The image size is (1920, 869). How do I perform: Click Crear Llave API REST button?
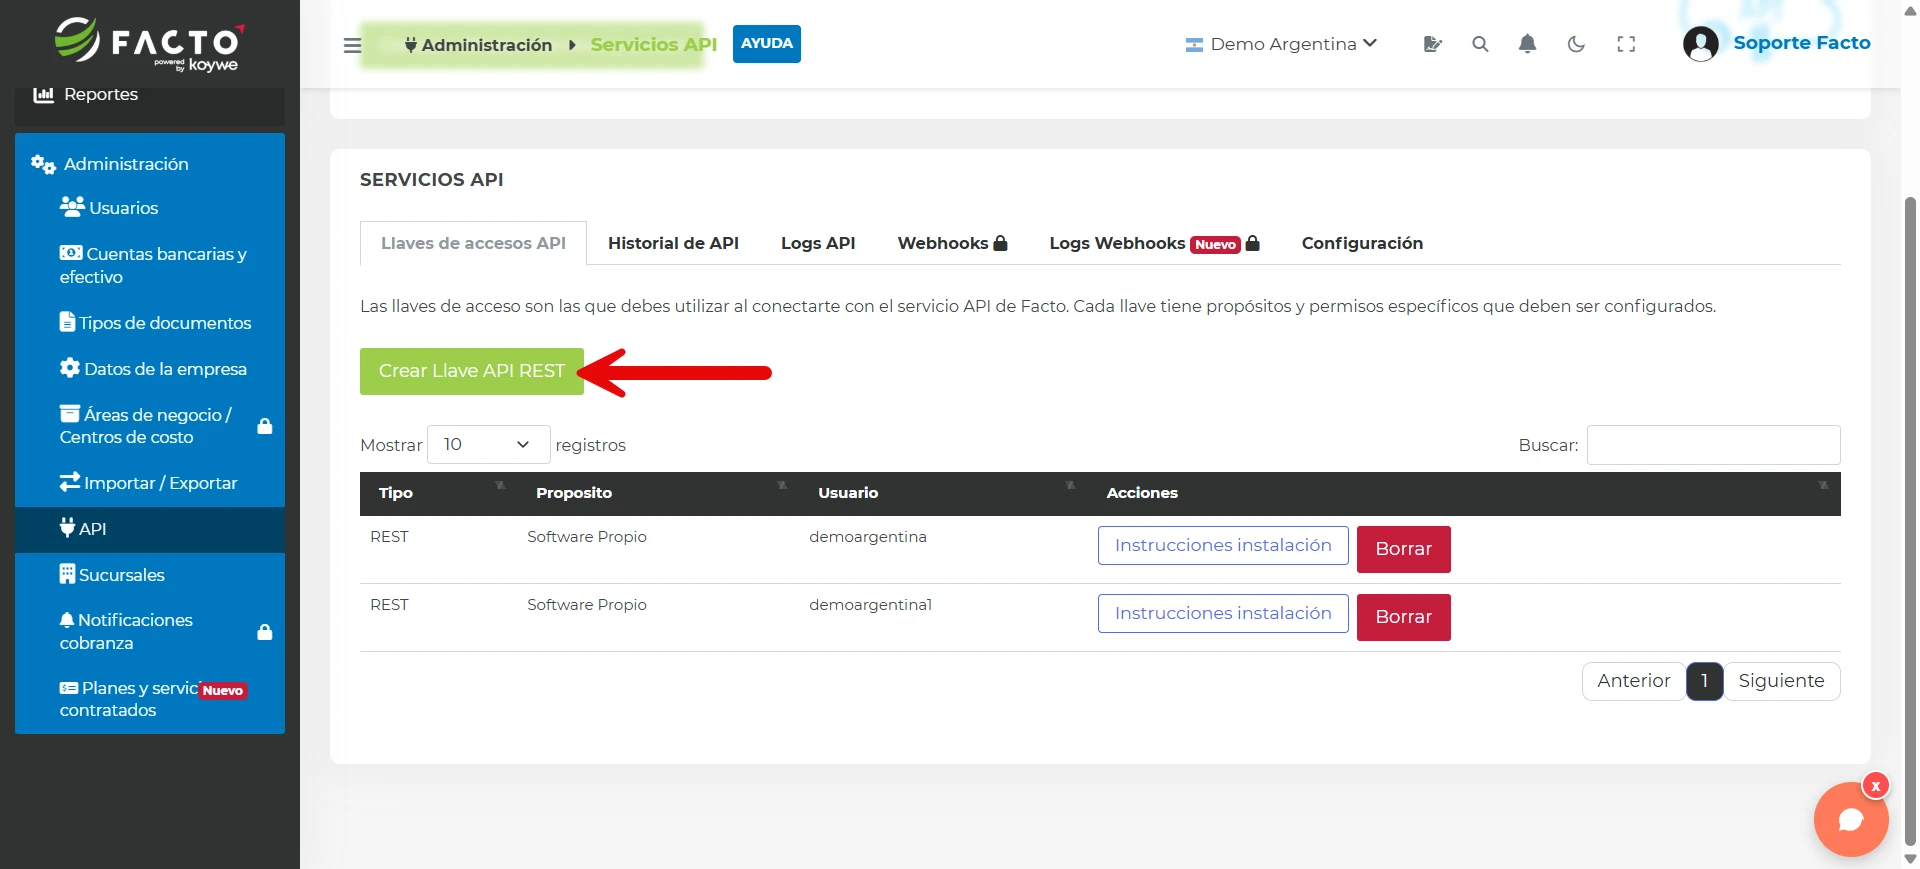tap(472, 371)
